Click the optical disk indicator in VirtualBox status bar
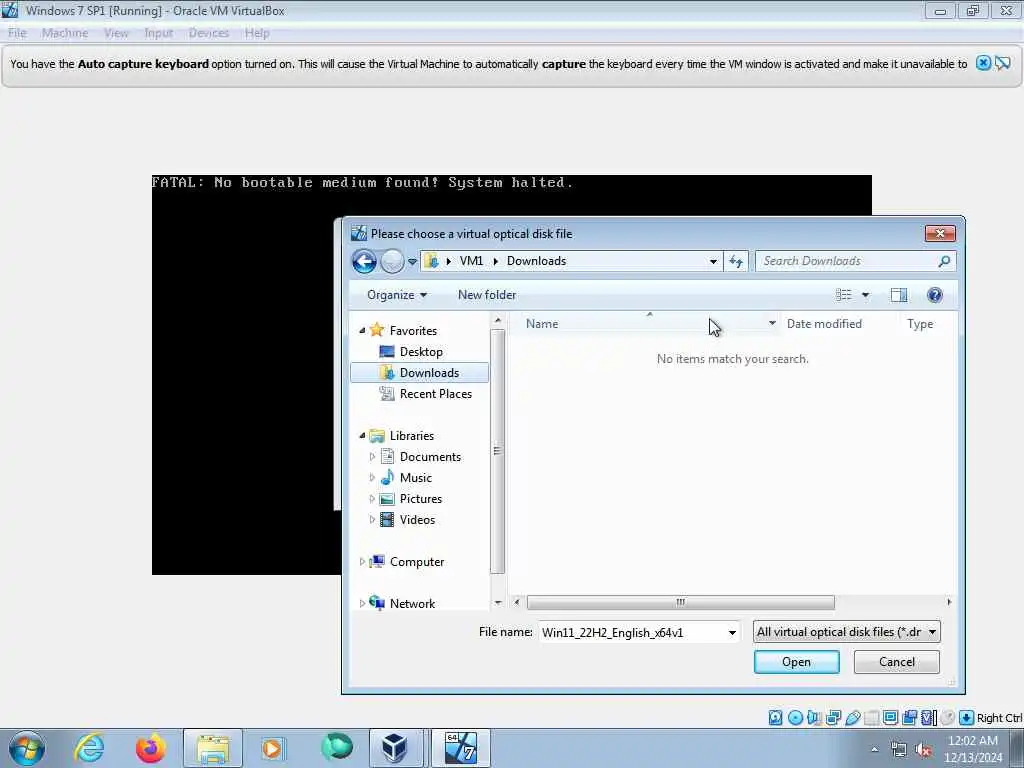The width and height of the screenshot is (1024, 768). coord(795,718)
